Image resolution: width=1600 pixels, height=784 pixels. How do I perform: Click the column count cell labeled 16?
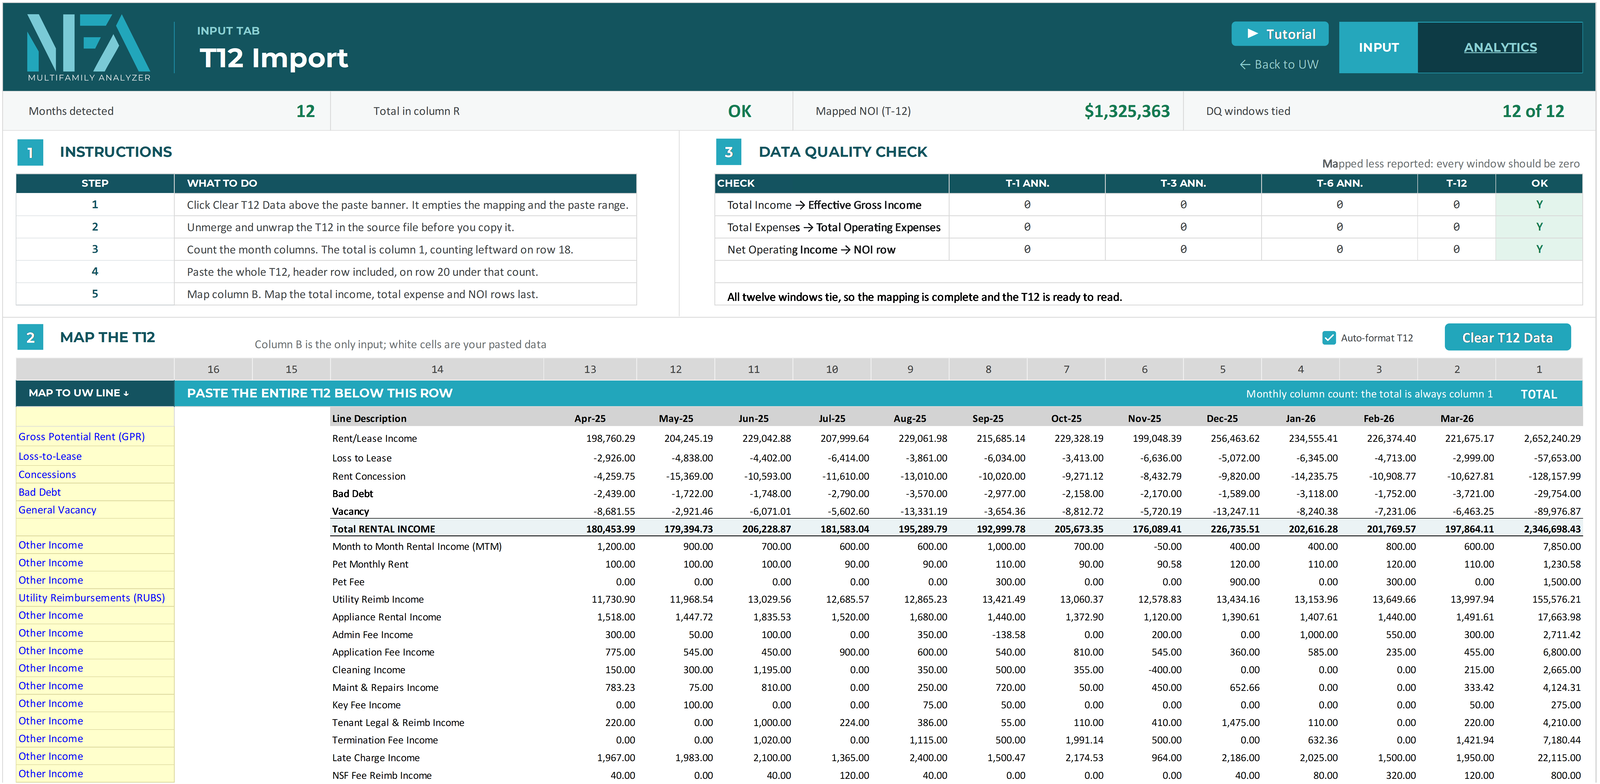pos(213,369)
